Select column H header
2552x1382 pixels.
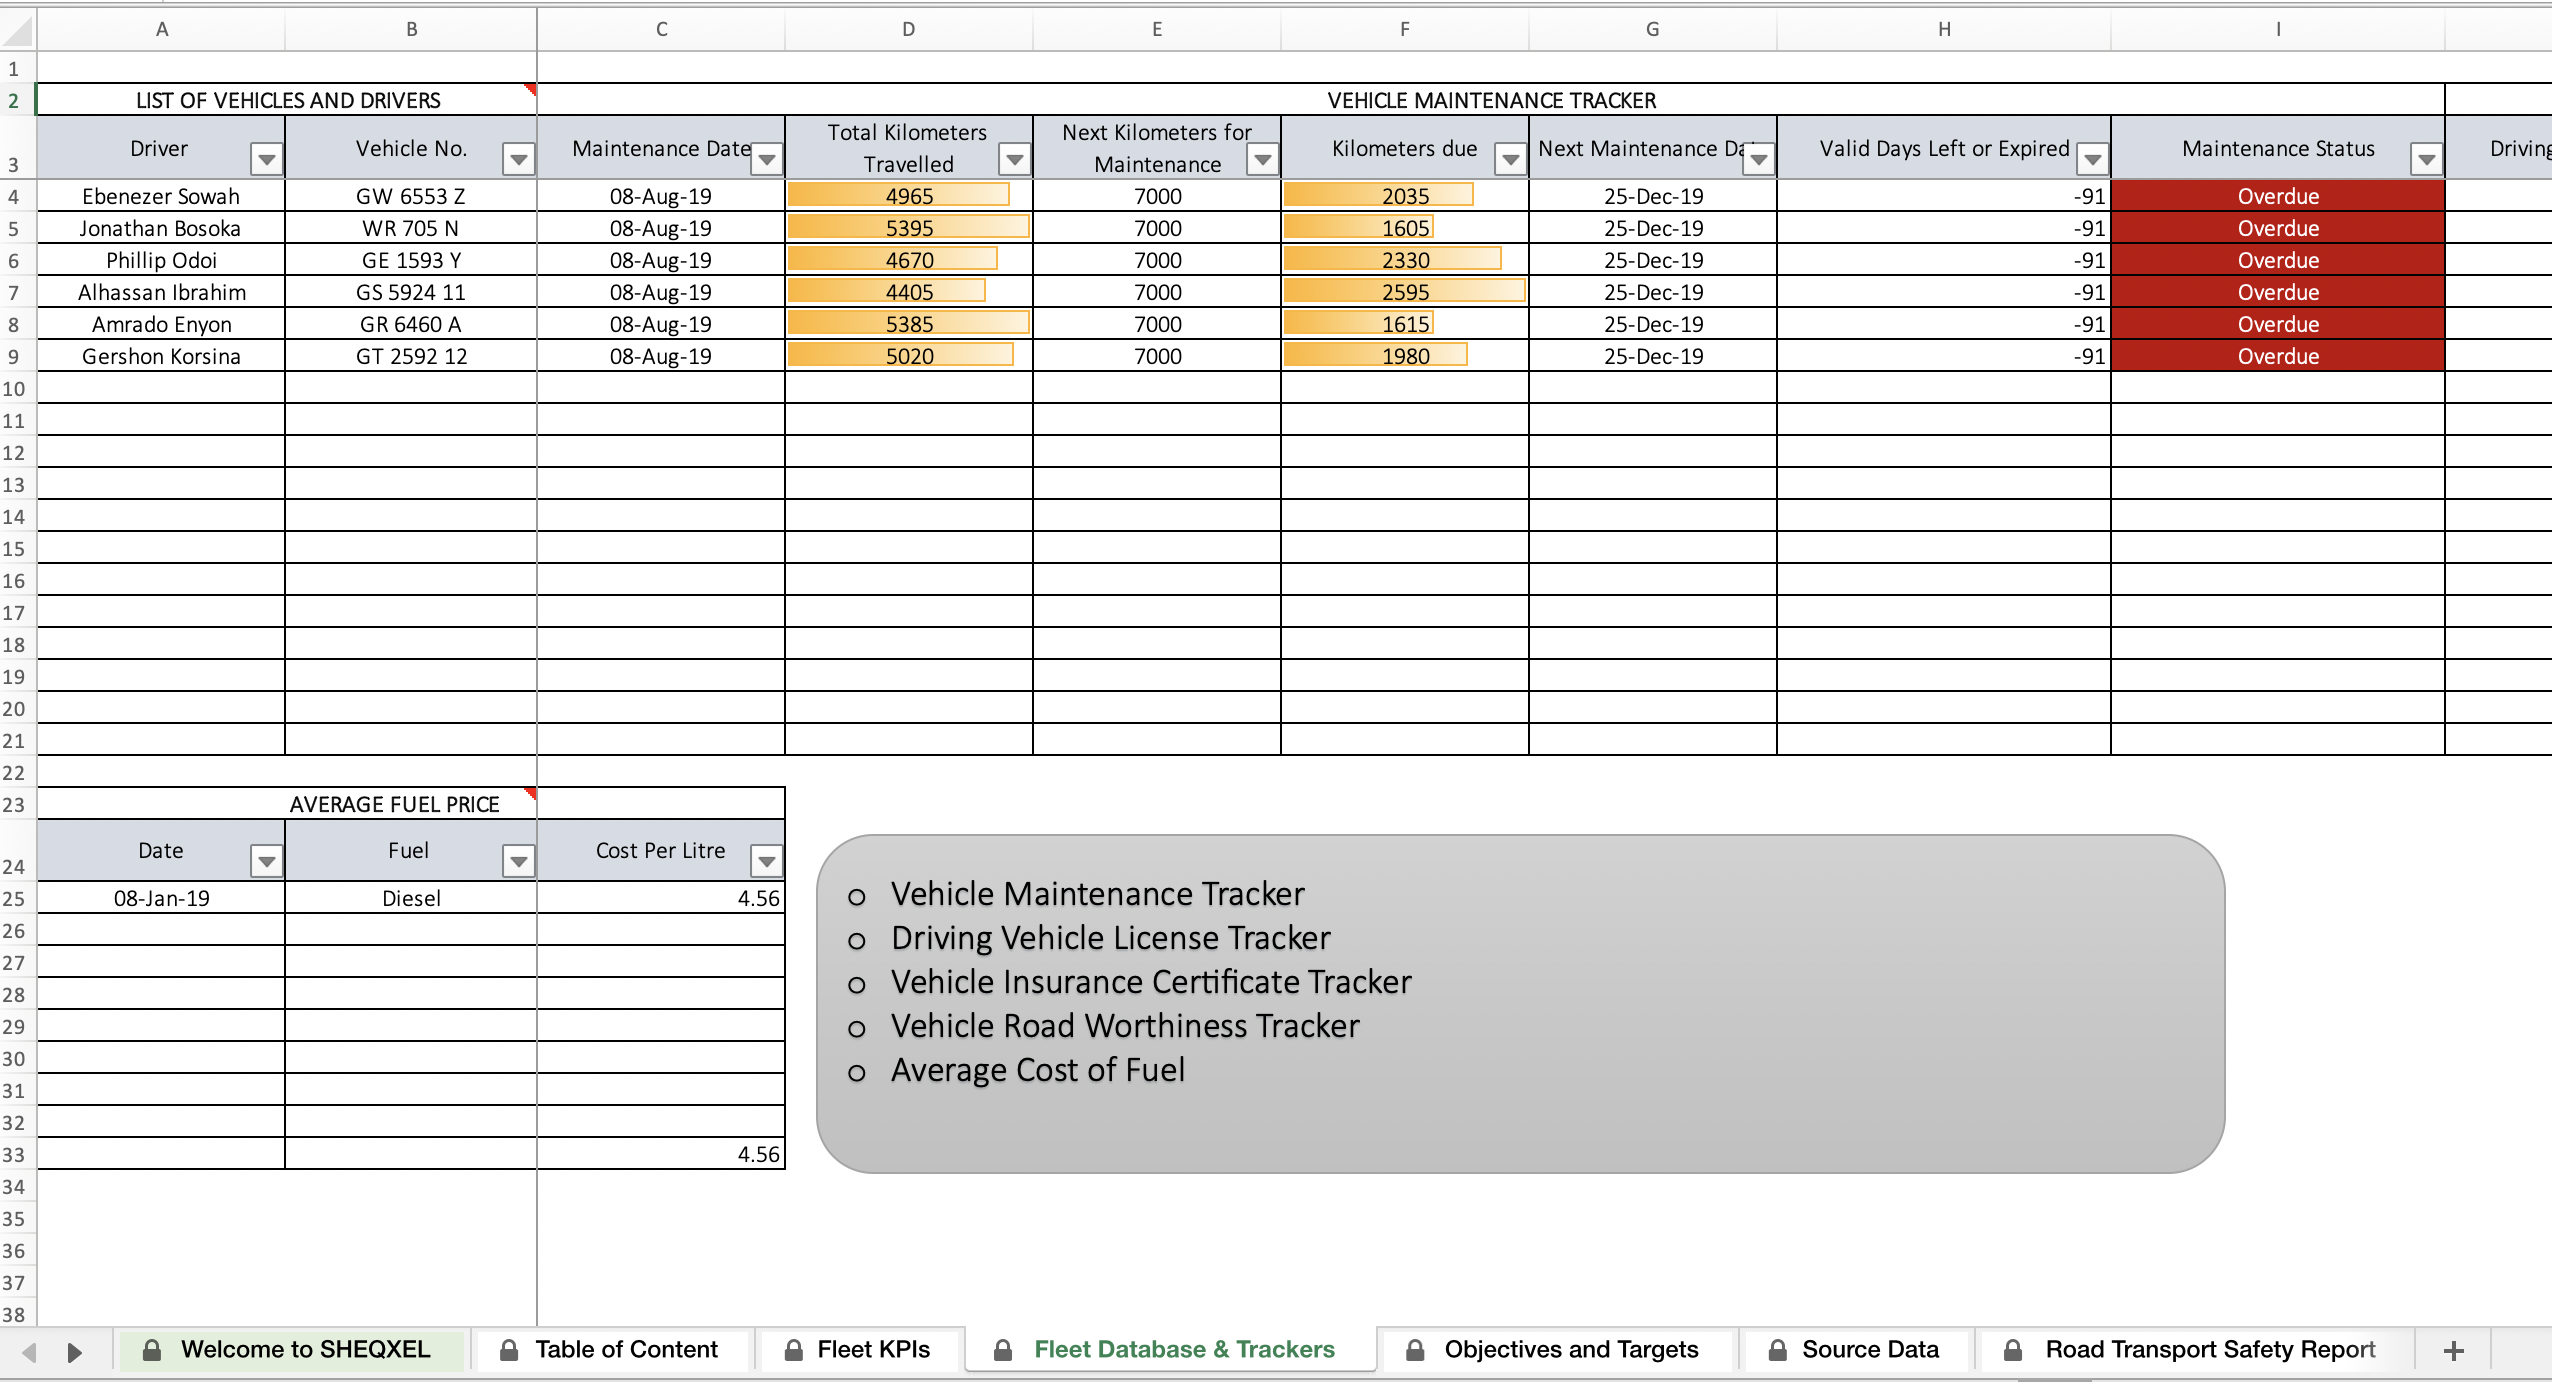[1944, 30]
